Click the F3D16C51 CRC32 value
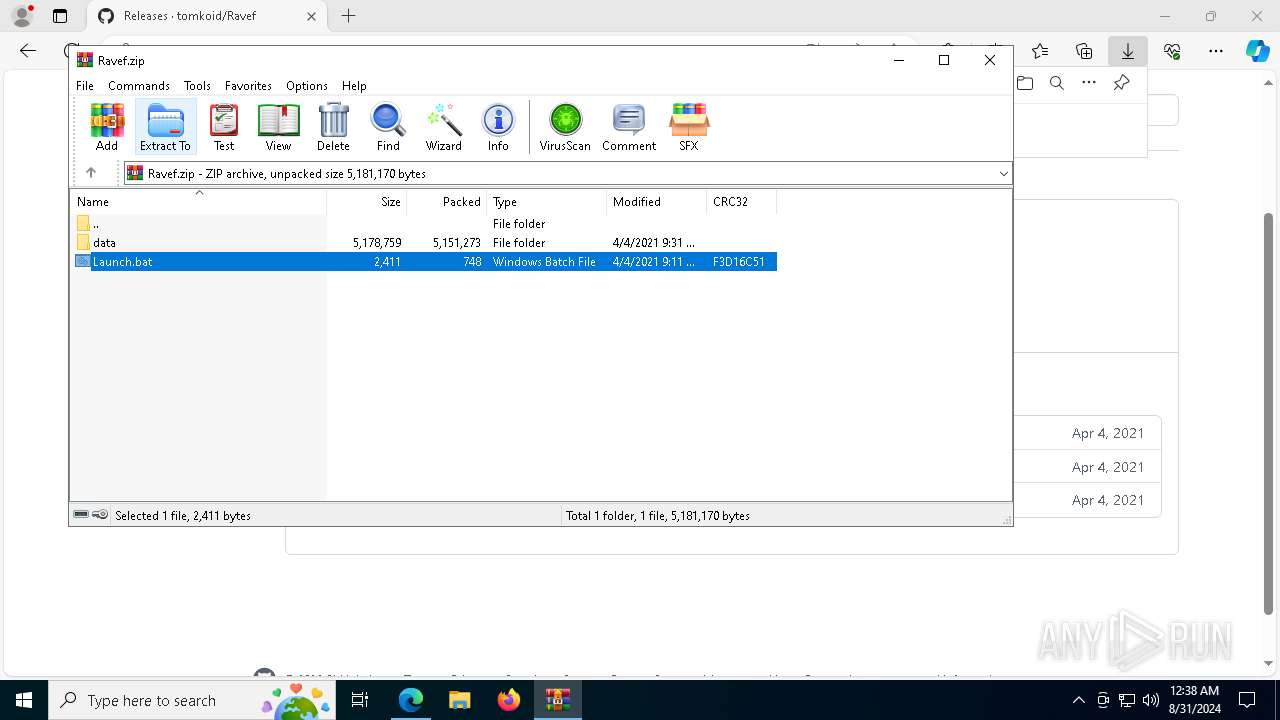This screenshot has height=720, width=1280. point(739,262)
